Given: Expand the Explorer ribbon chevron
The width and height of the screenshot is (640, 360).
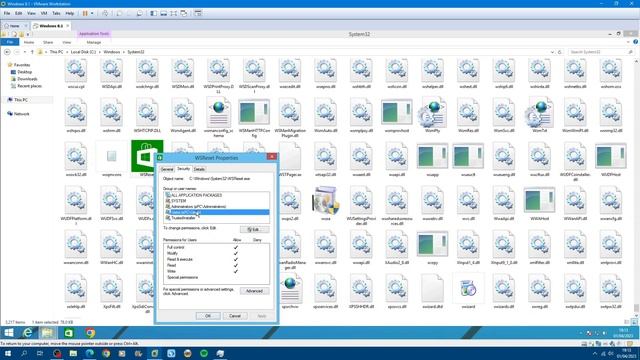Looking at the screenshot, I should (x=628, y=42).
